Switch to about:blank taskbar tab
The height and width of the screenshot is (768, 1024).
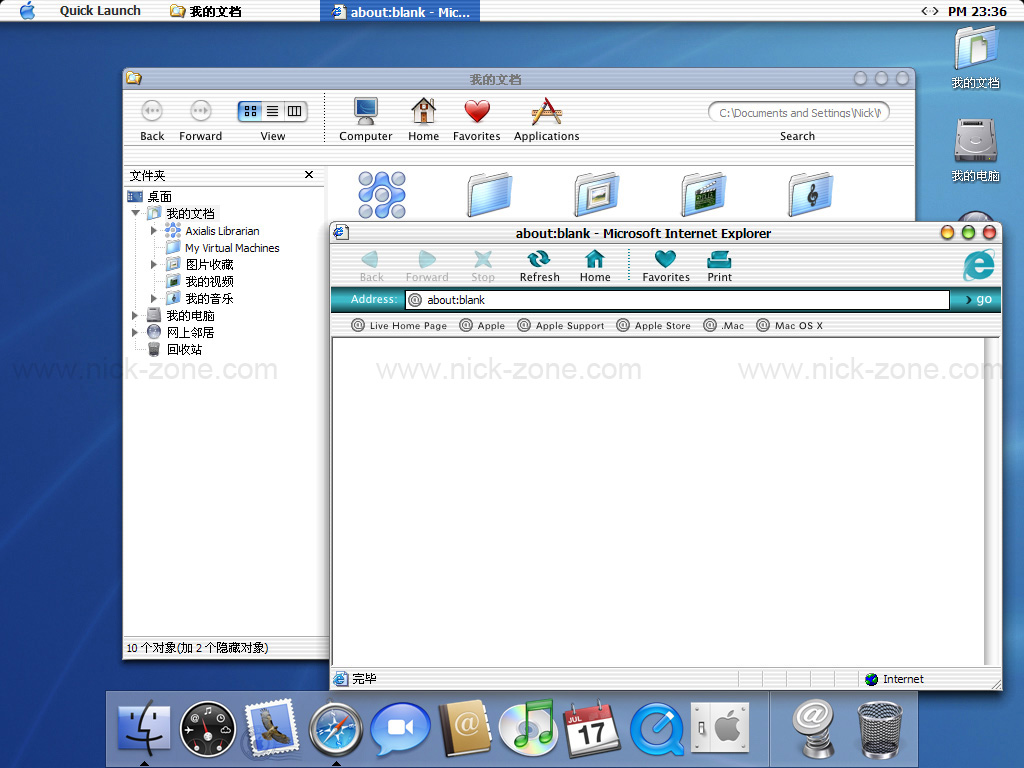coord(400,12)
